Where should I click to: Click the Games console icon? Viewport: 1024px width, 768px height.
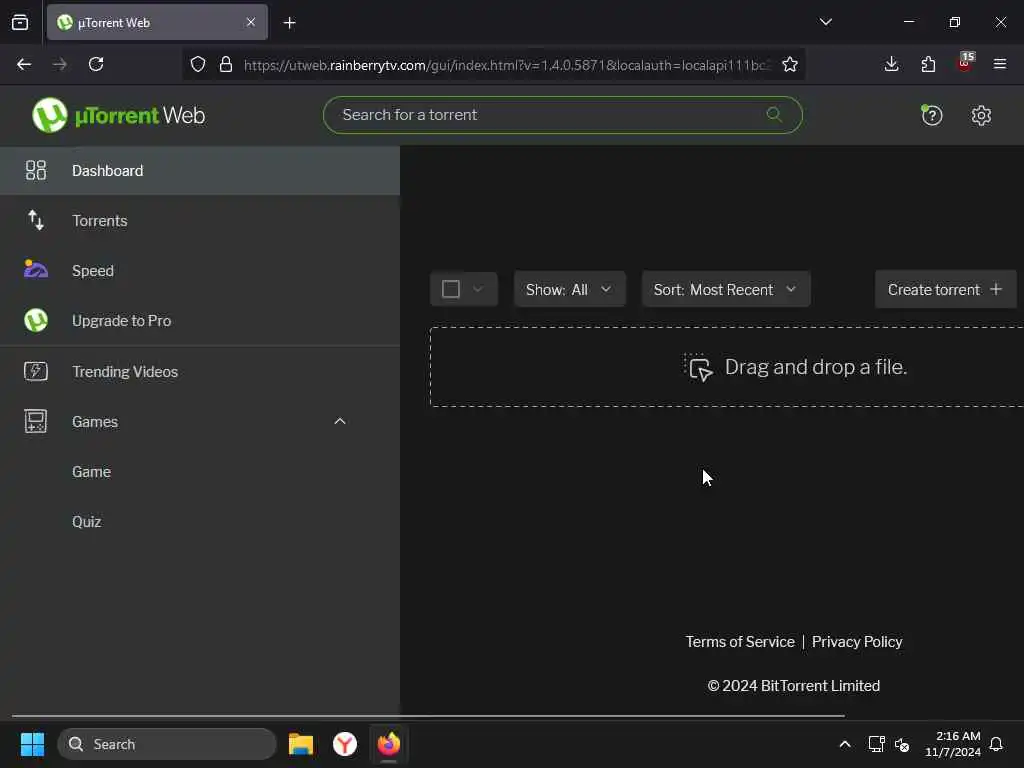point(36,421)
